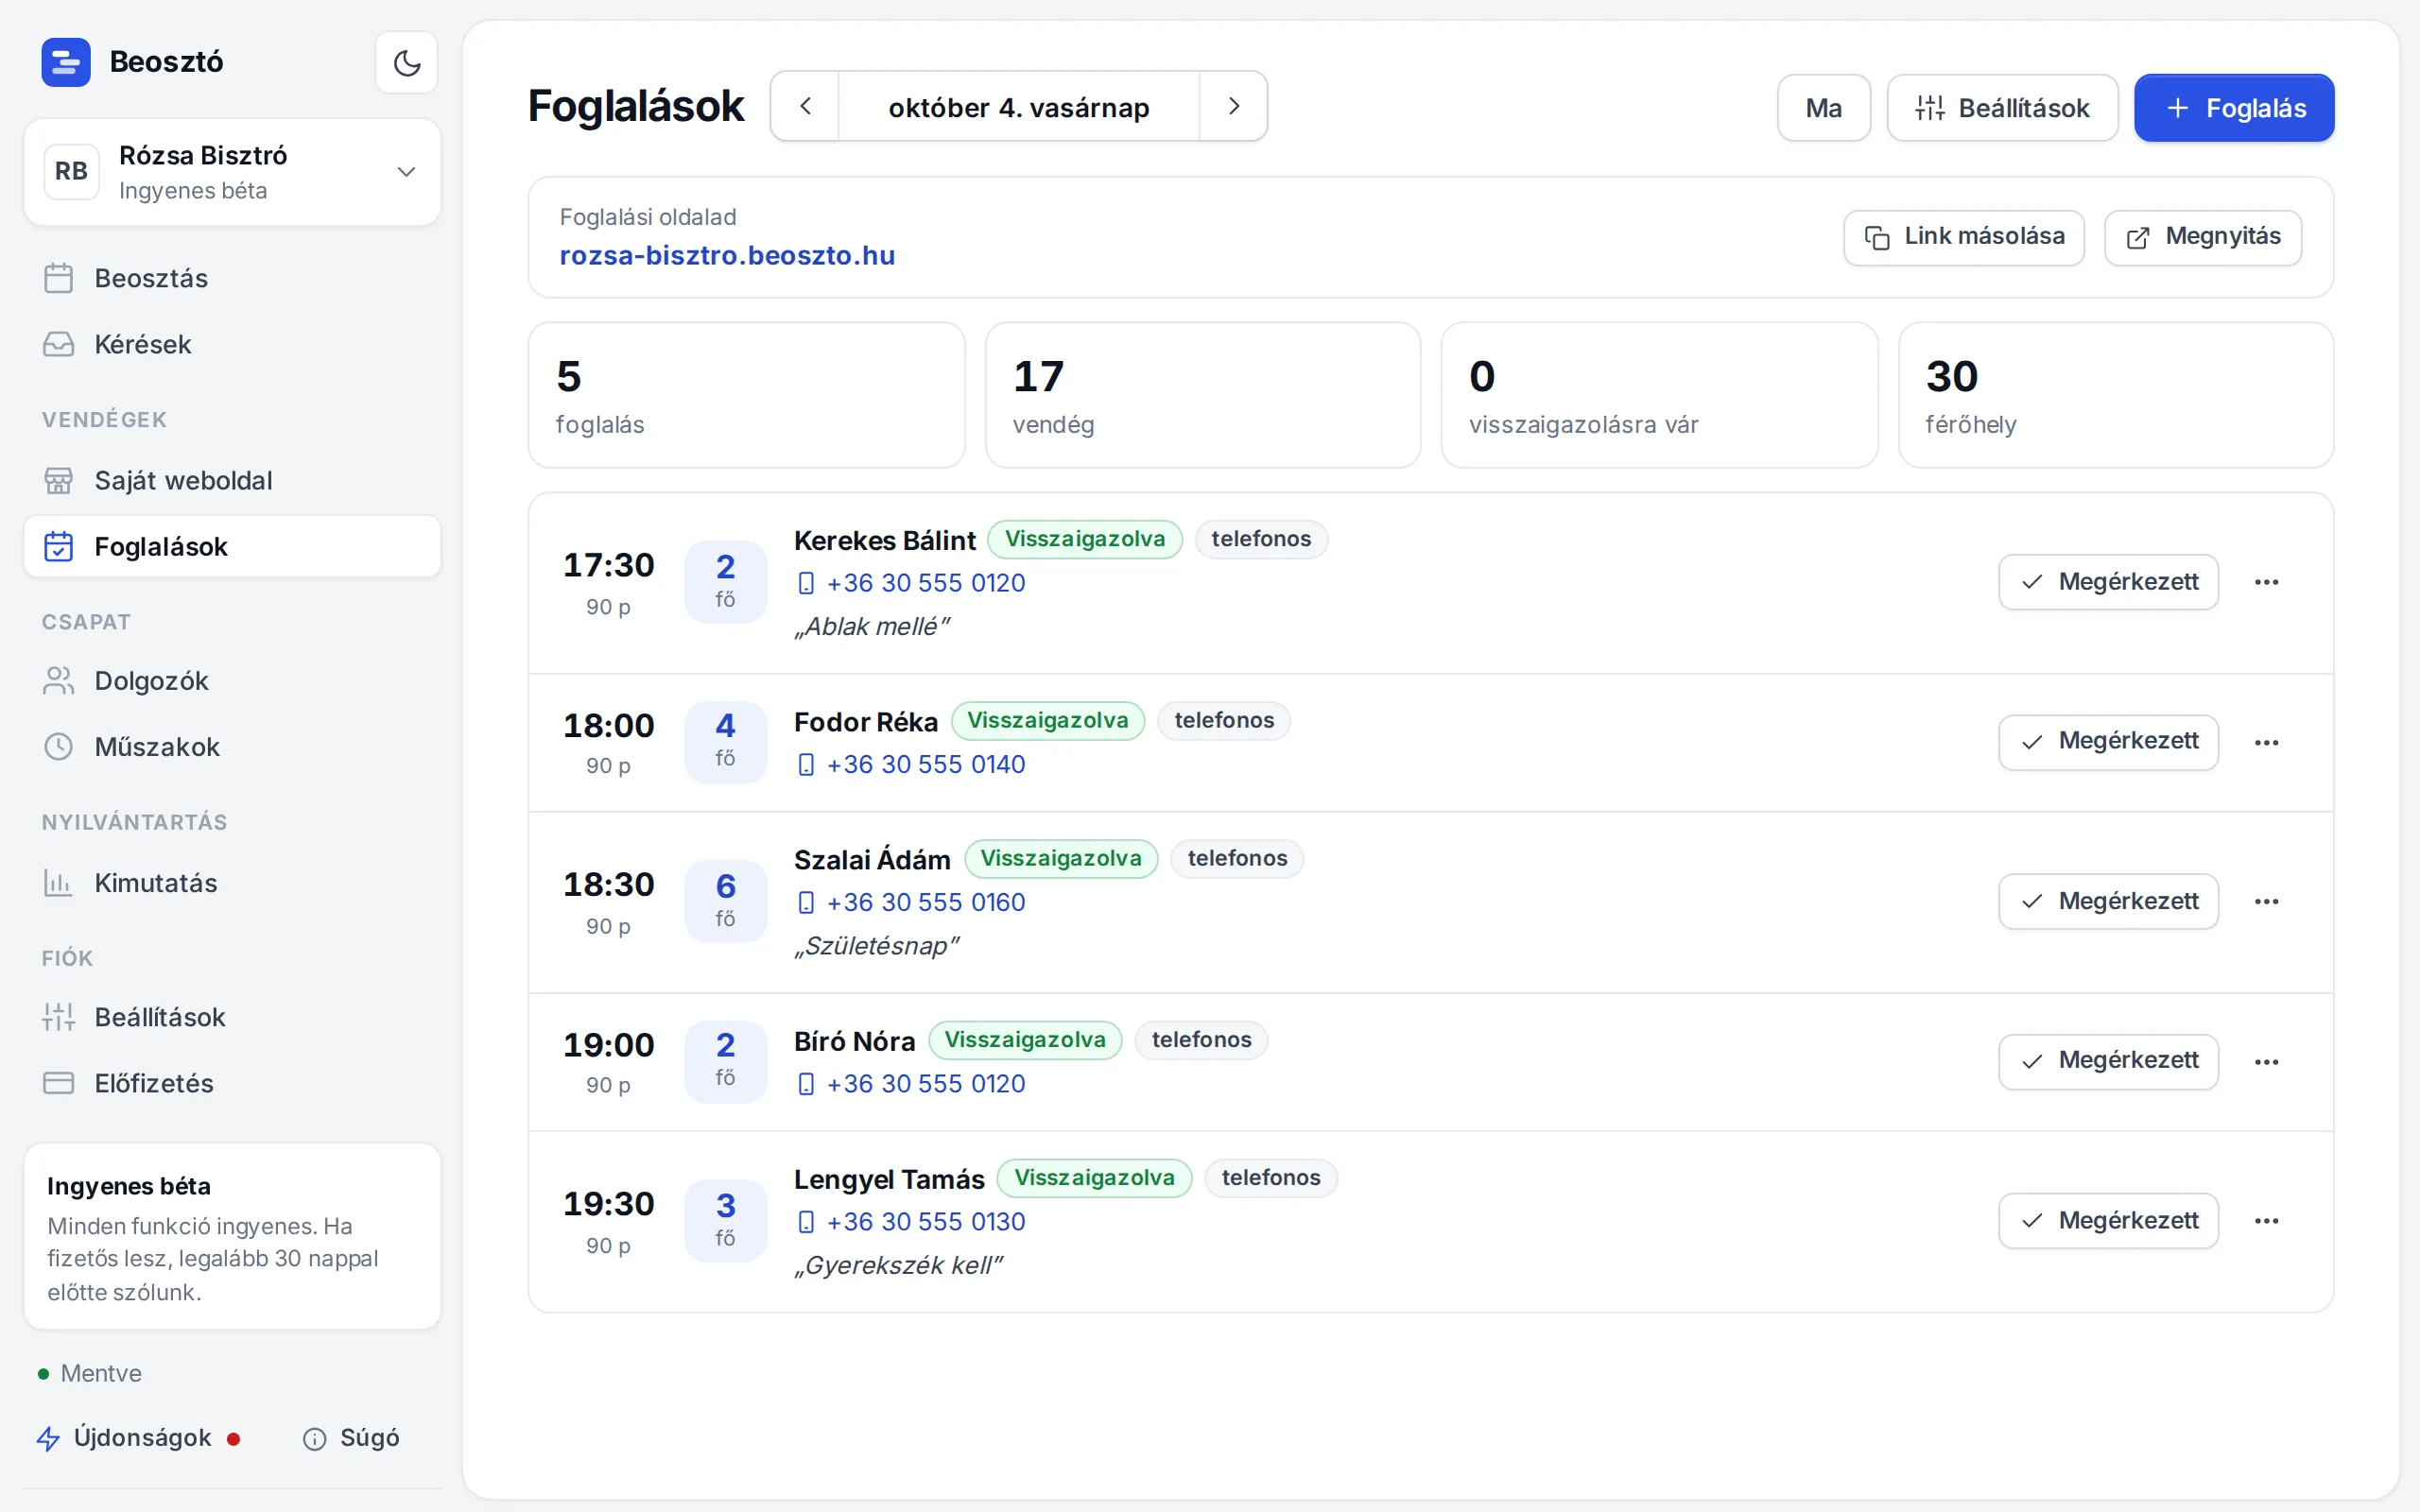Open more options for Lengyel Tamás
The width and height of the screenshot is (2420, 1512).
point(2266,1220)
